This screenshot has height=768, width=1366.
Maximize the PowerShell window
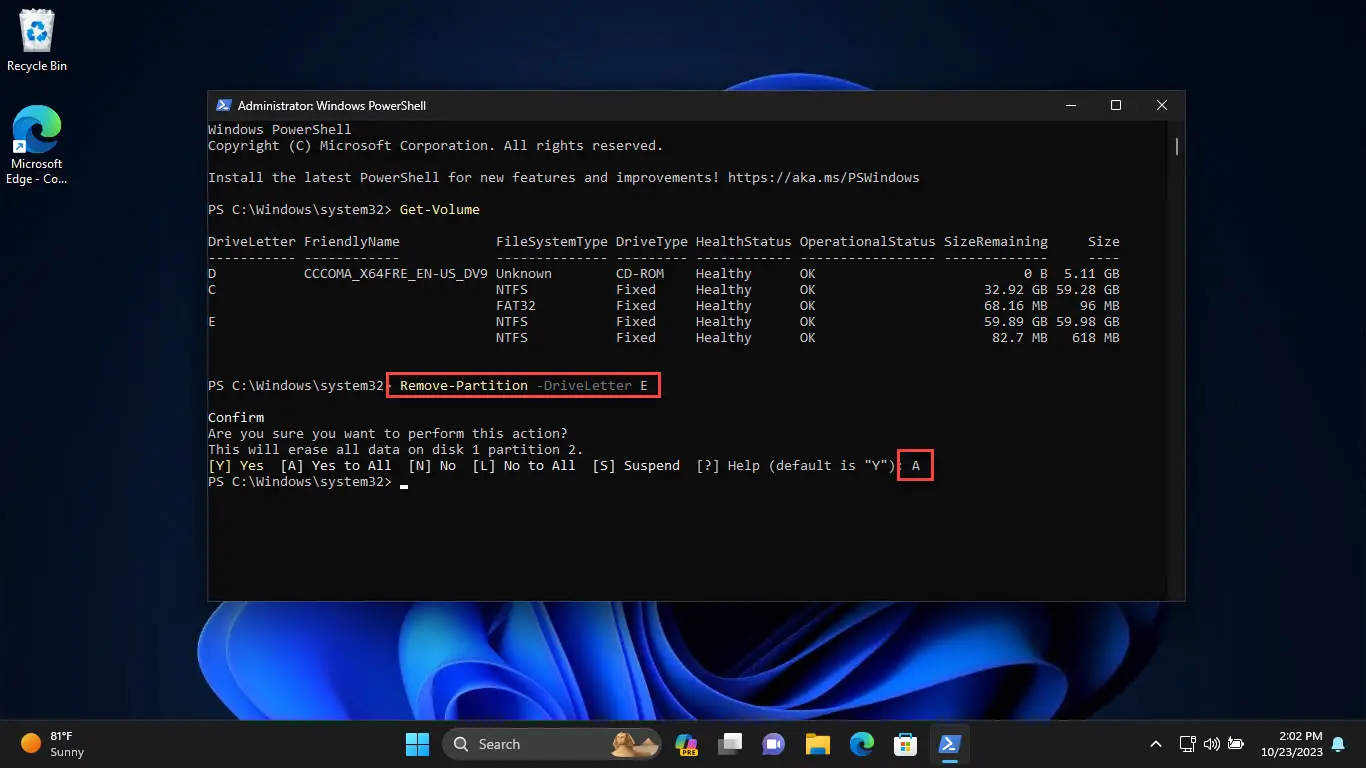(x=1116, y=105)
